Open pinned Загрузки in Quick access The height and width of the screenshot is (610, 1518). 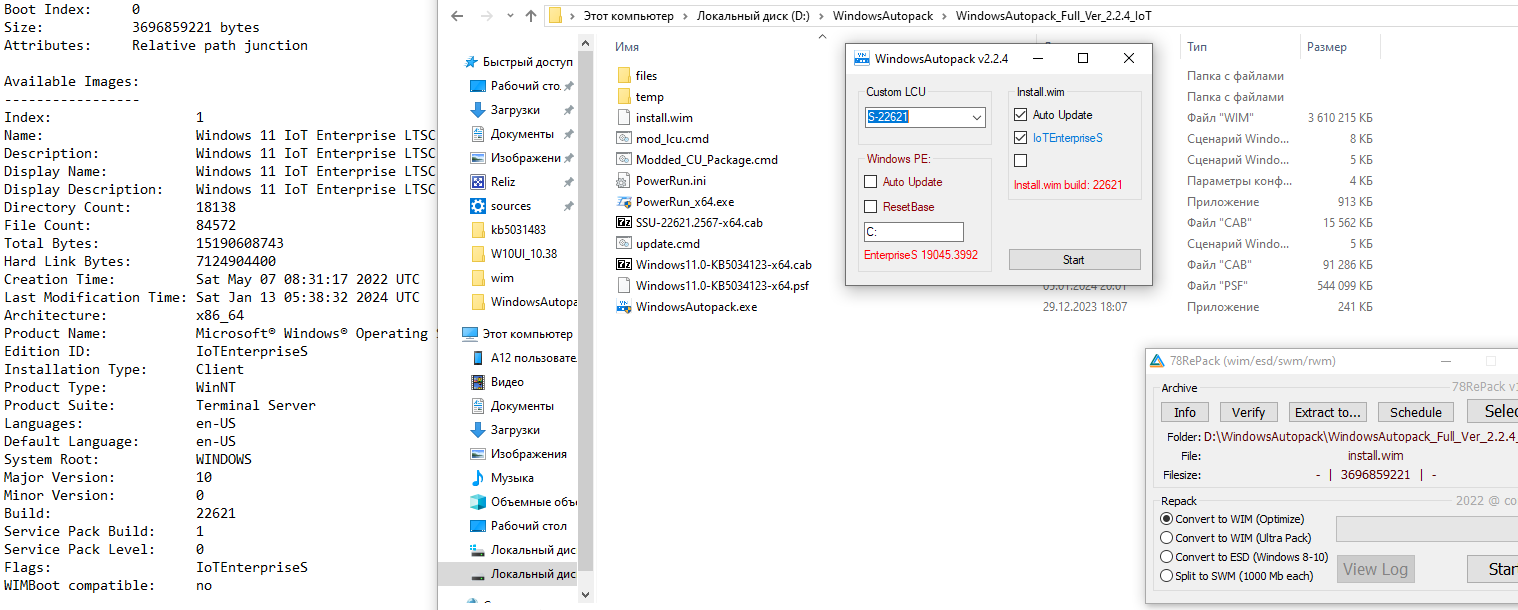[515, 110]
